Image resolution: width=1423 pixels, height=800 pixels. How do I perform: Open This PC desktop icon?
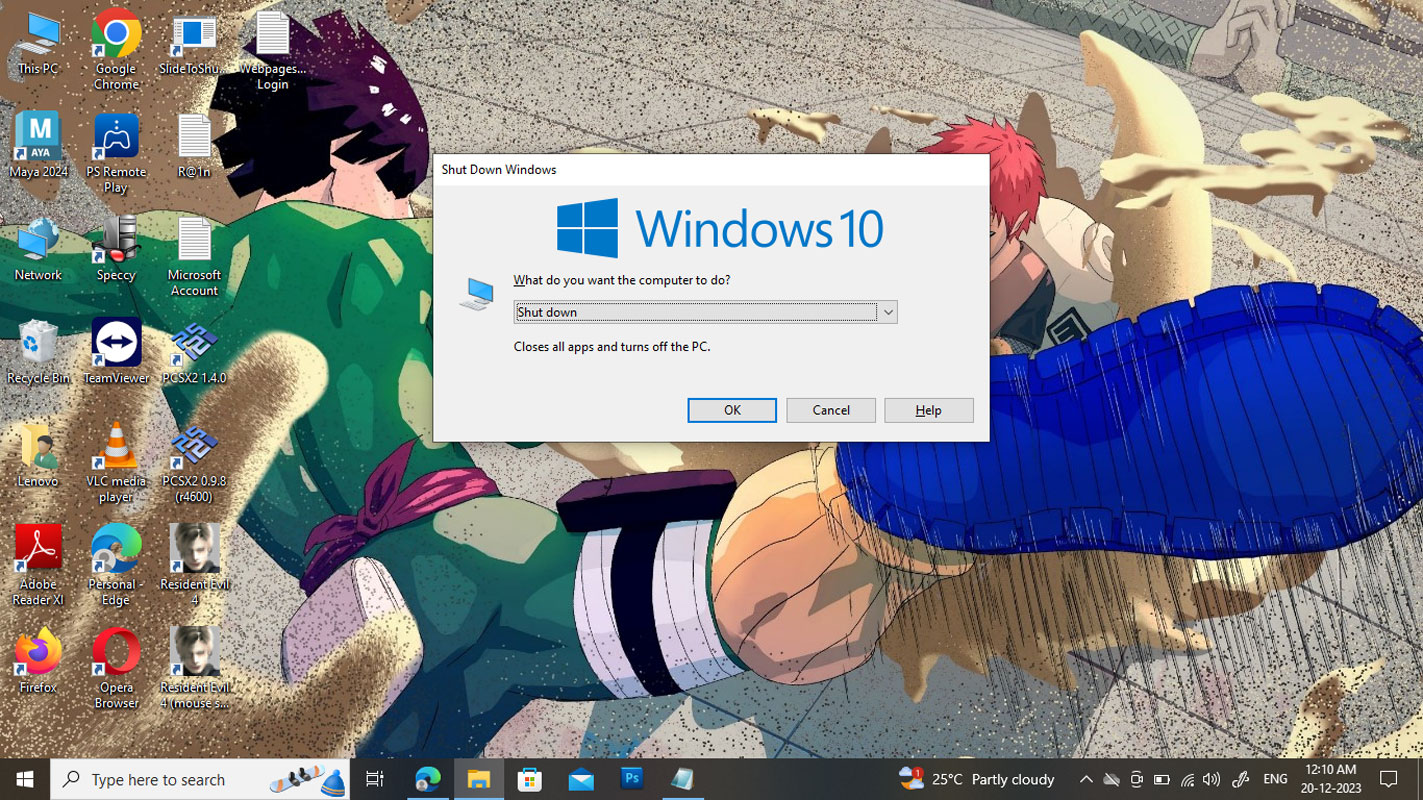tap(38, 42)
